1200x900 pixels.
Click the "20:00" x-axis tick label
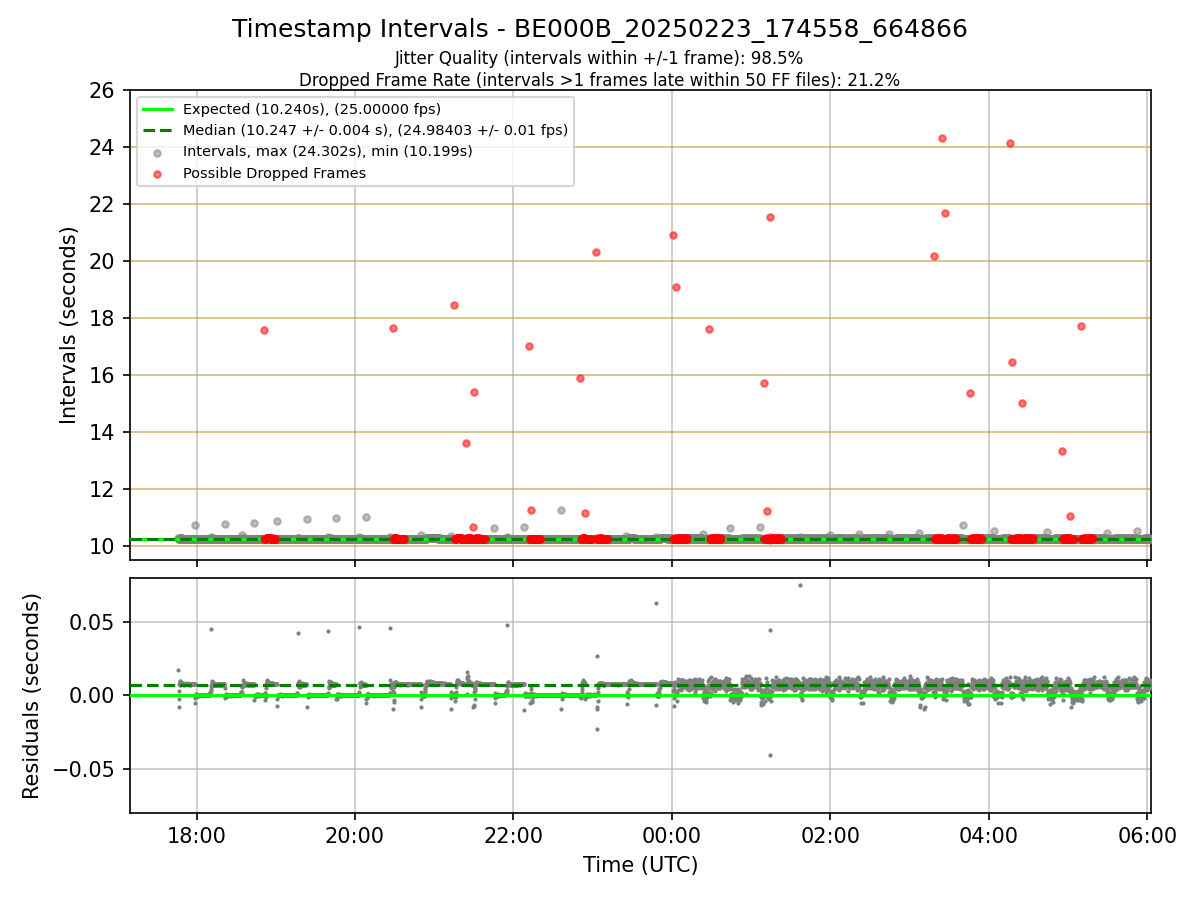coord(355,836)
